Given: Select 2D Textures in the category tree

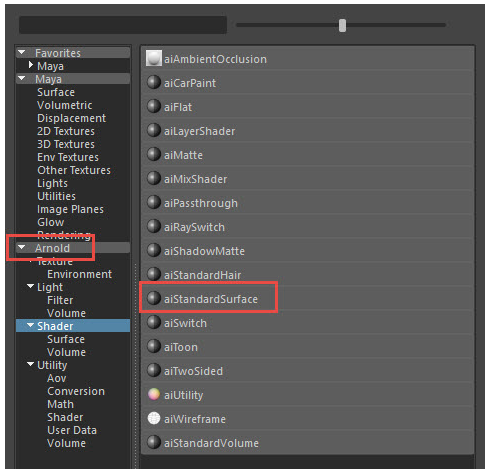Looking at the screenshot, I should click(66, 131).
